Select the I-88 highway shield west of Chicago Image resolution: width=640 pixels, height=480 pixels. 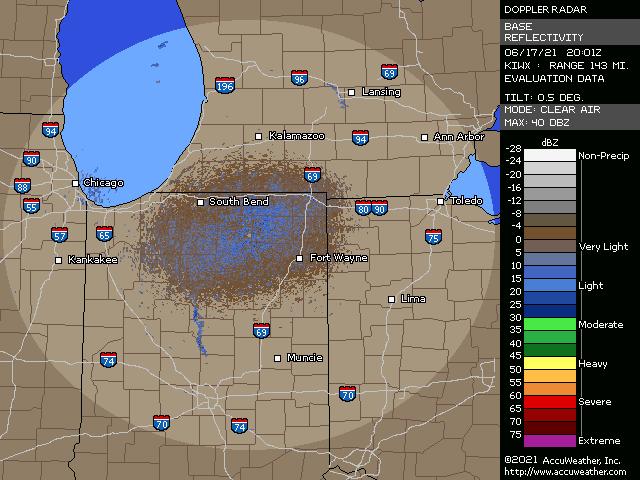pos(22,186)
